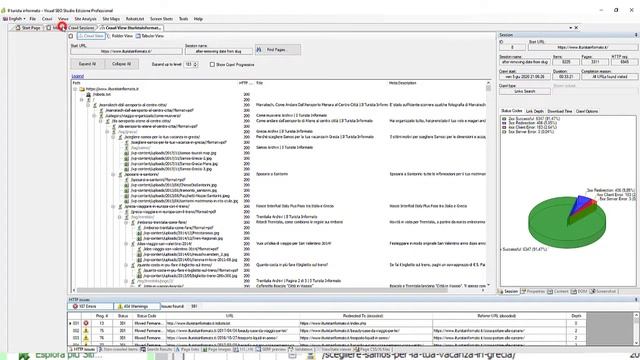This screenshot has width=640, height=360.
Task: Collapse the /scegliere-samos-per-la-tua-vacanza-in-grecia/ node
Action: coord(113,137)
